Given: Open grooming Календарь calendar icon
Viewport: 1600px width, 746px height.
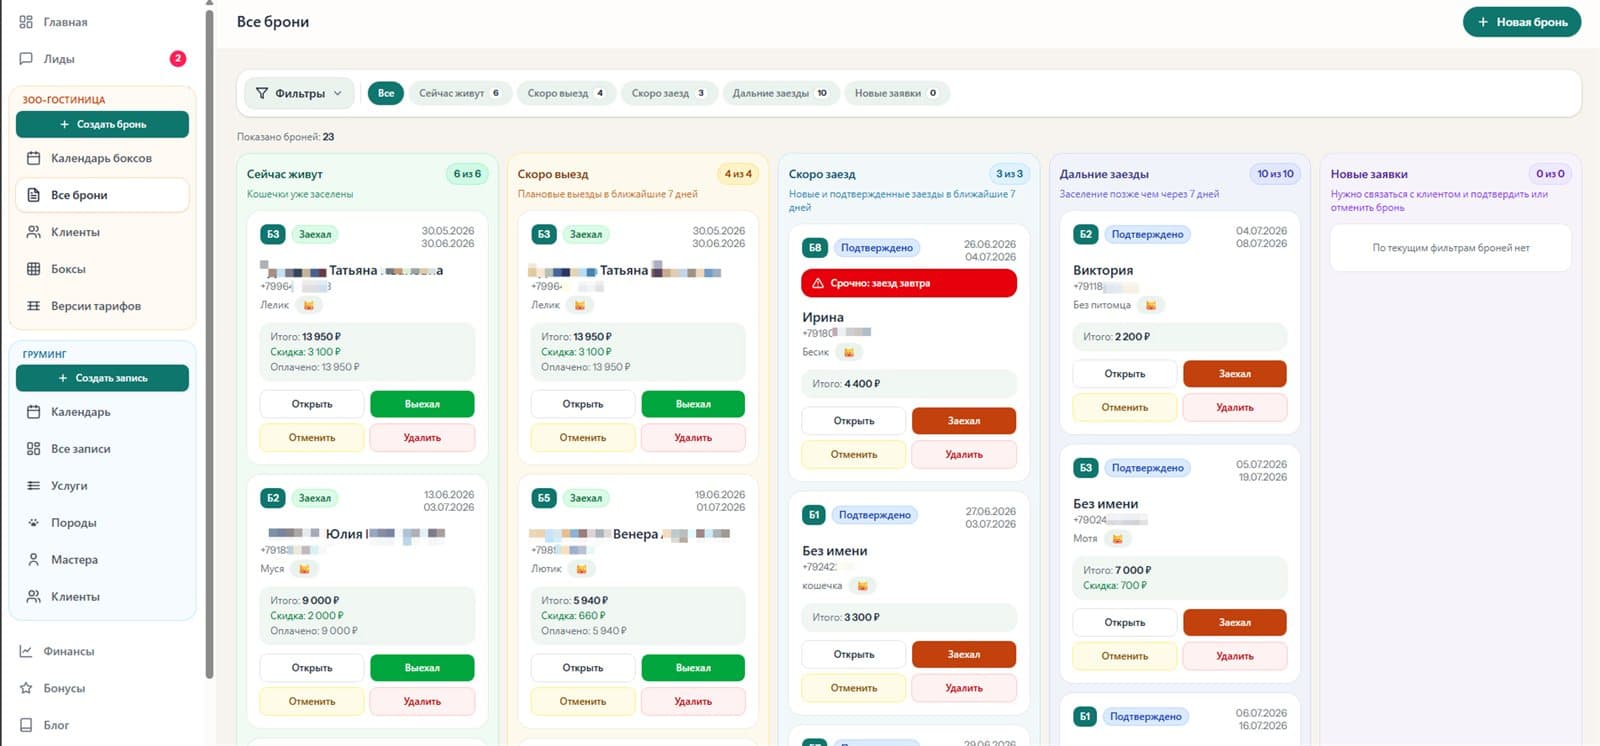Looking at the screenshot, I should point(34,412).
